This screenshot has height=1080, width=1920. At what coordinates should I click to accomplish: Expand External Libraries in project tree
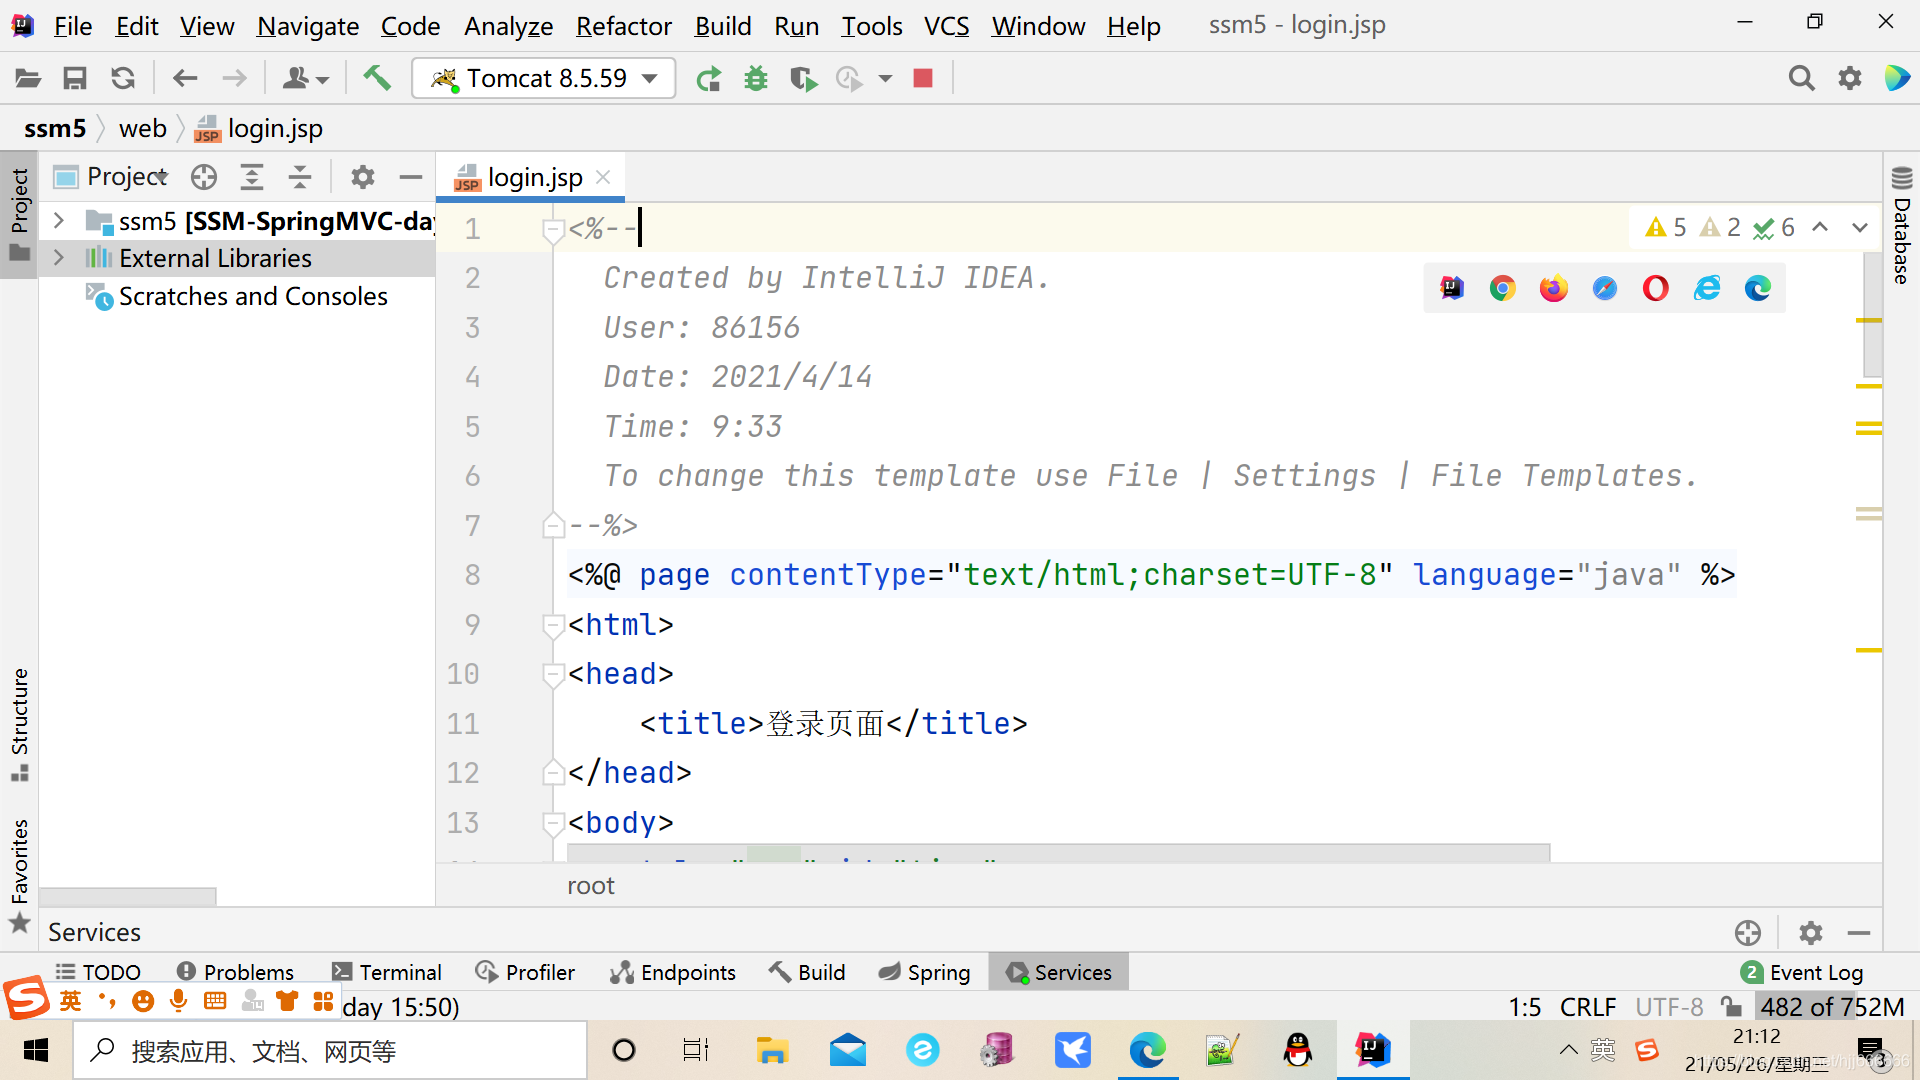[x=59, y=258]
